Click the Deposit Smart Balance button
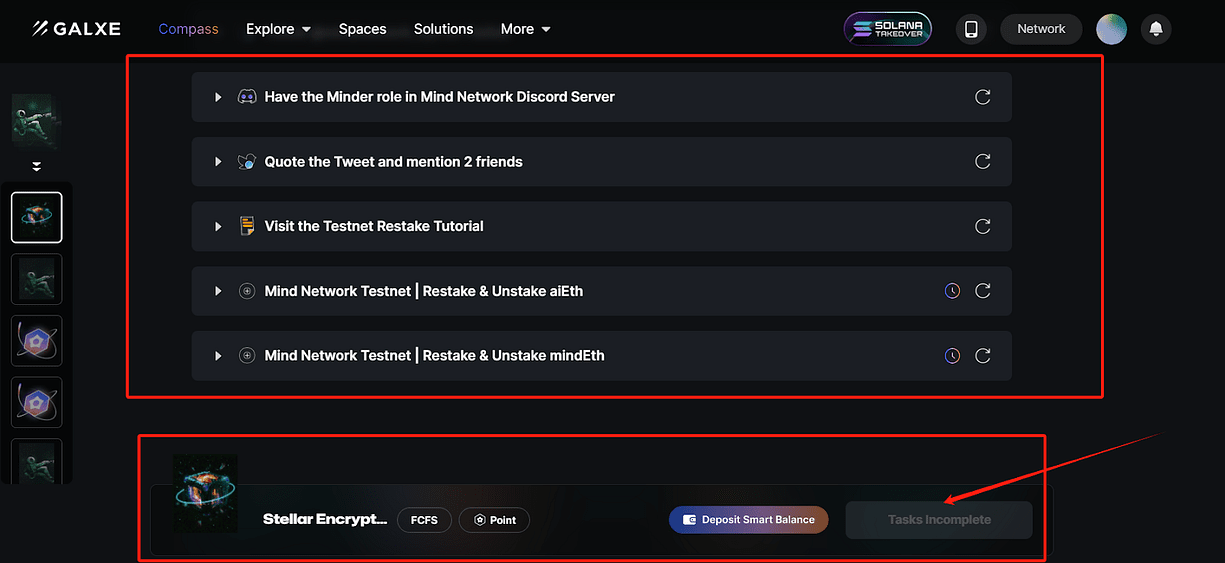 [x=749, y=520]
